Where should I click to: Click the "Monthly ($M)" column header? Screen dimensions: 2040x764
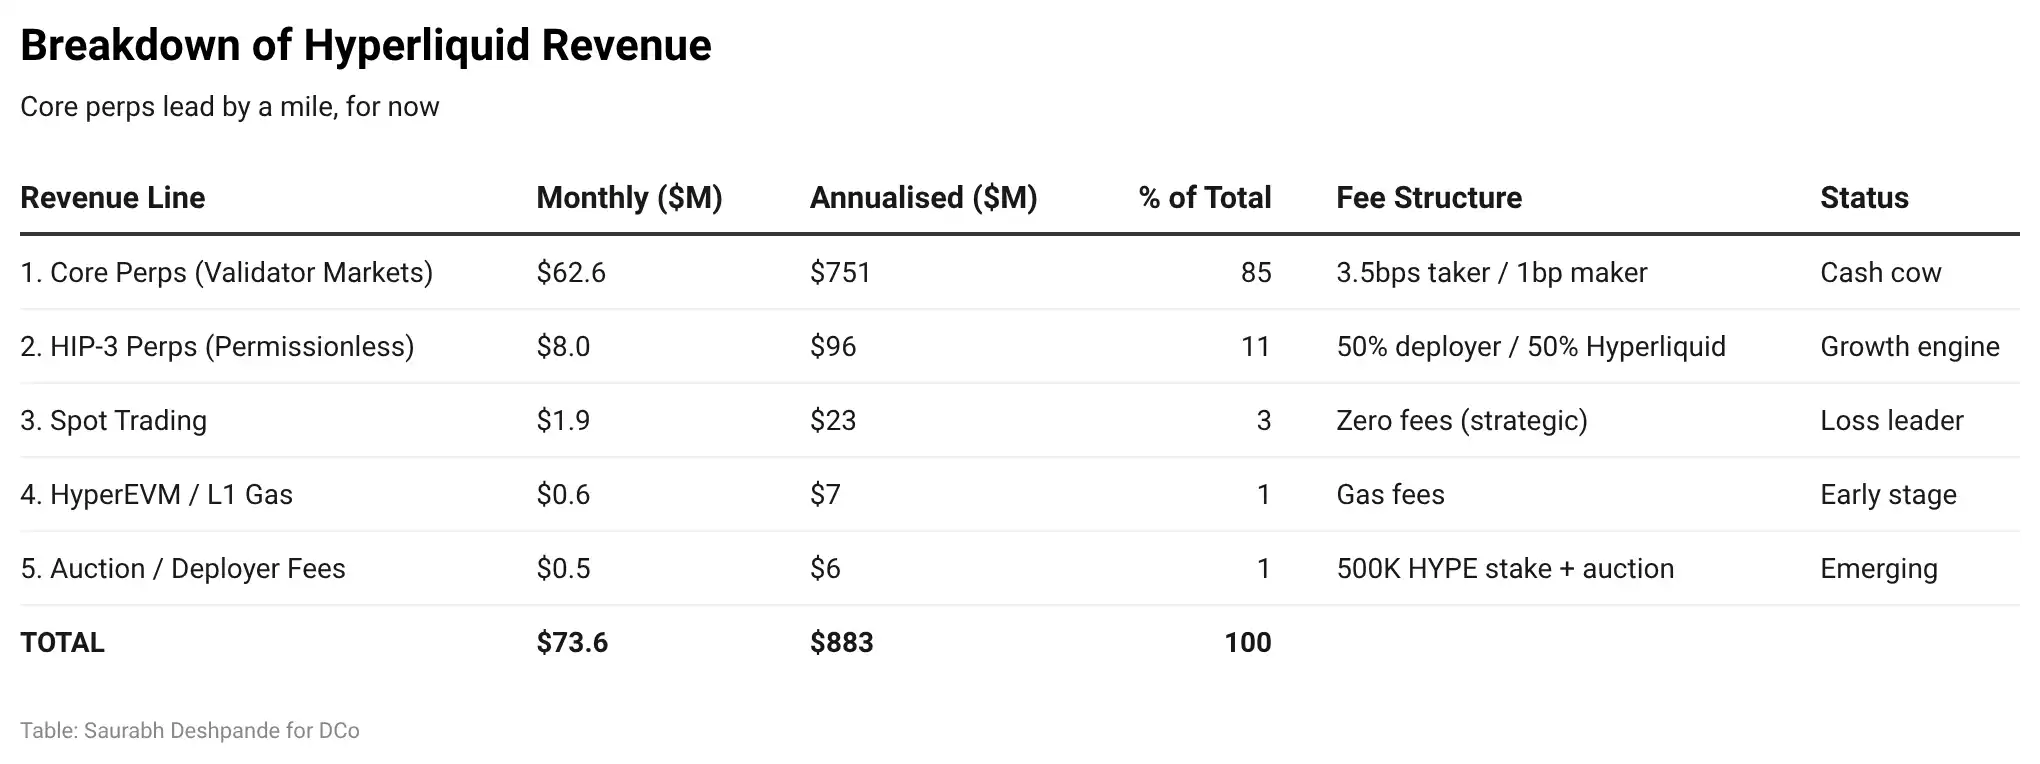tap(629, 198)
